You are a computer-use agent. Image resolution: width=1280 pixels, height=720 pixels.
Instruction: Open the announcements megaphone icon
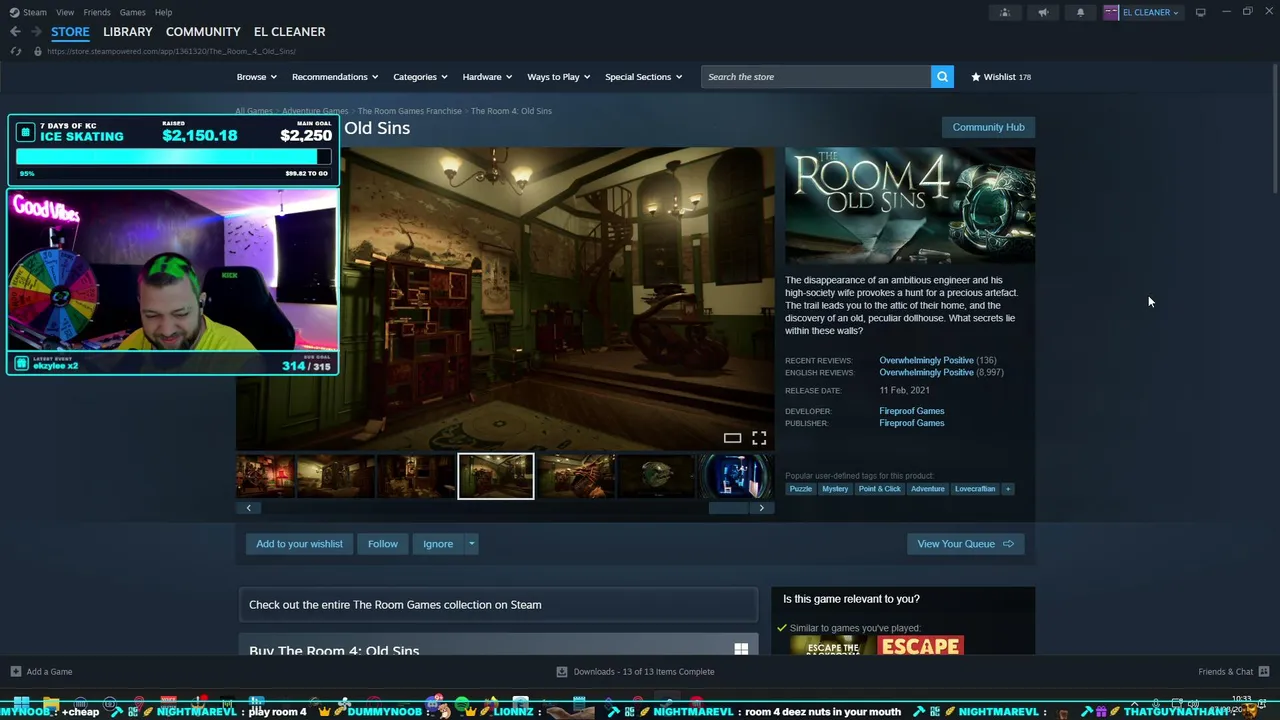[1043, 12]
